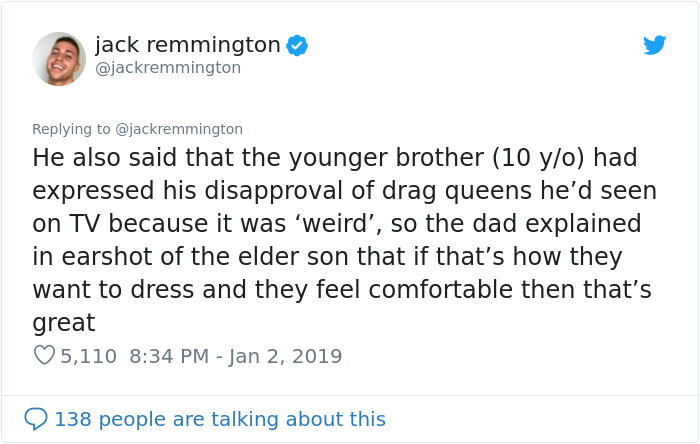700x444 pixels.
Task: Click the mention in 'Replying to @jackremmington'
Action: tap(179, 129)
